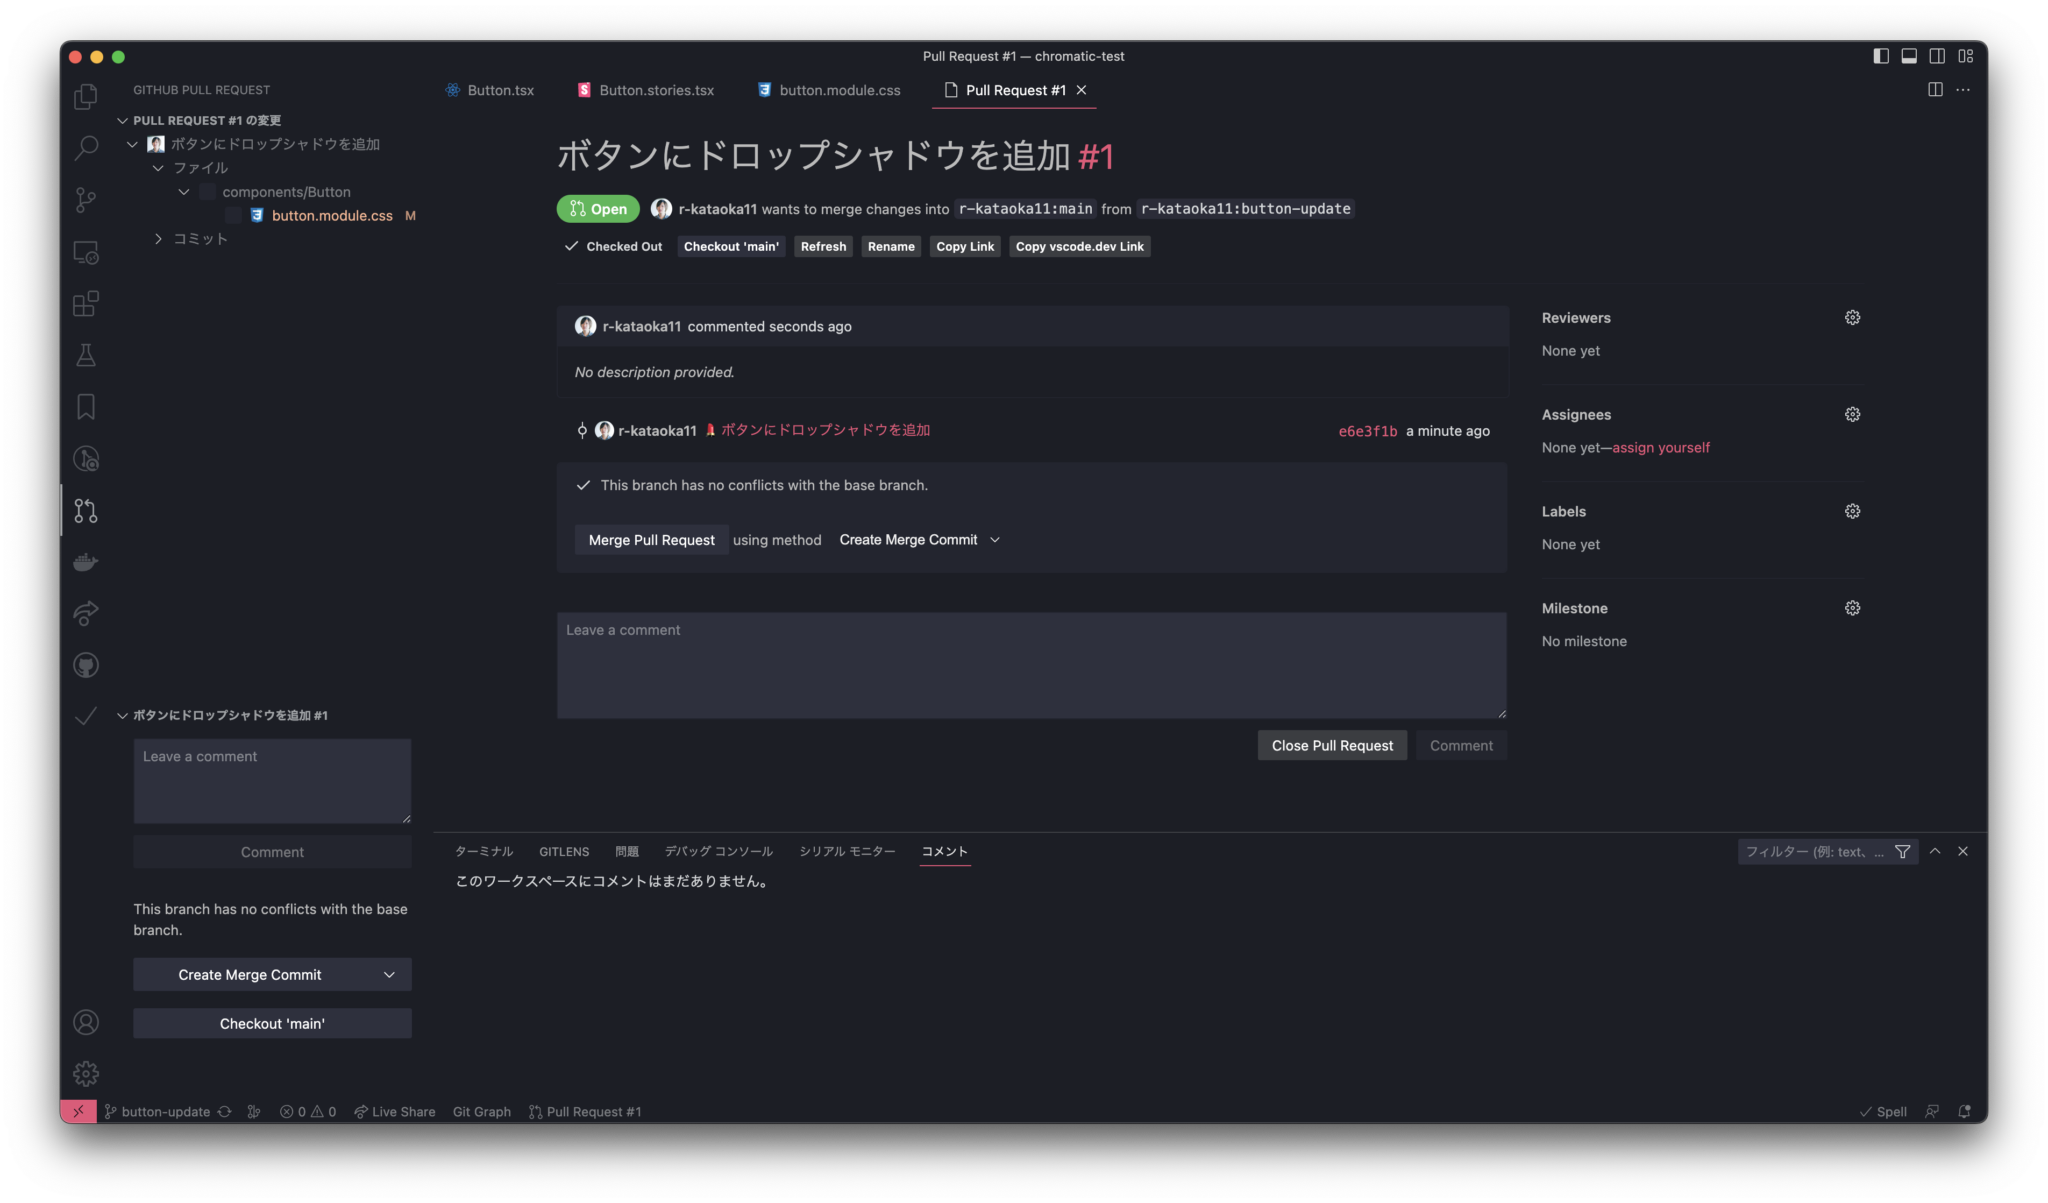
Task: Open Search in the activity bar
Action: 85,147
